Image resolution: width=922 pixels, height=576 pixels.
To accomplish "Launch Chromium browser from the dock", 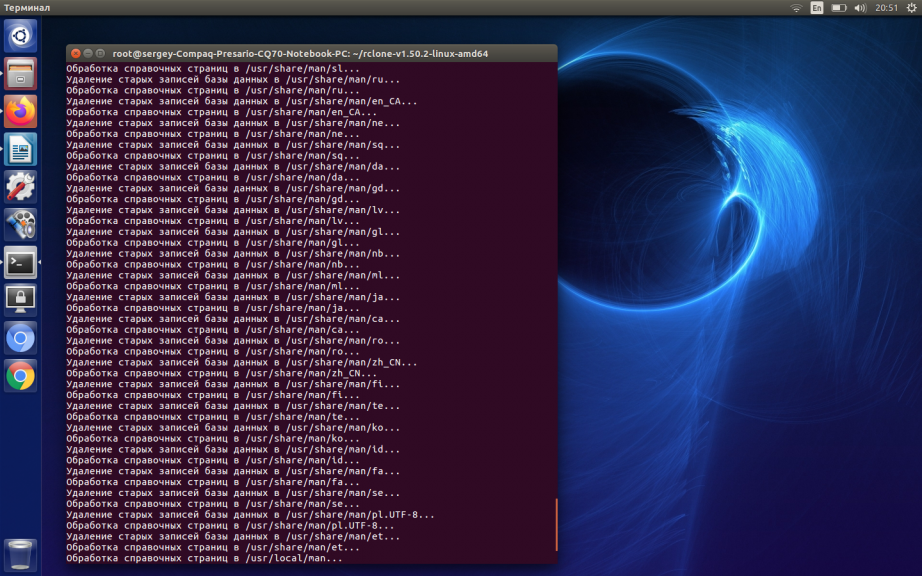I will (x=20, y=338).
